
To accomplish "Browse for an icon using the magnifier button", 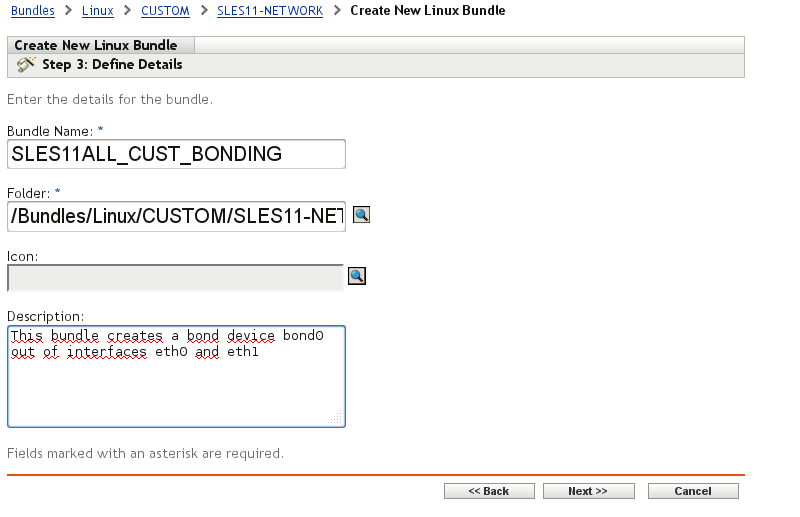I will [x=357, y=276].
